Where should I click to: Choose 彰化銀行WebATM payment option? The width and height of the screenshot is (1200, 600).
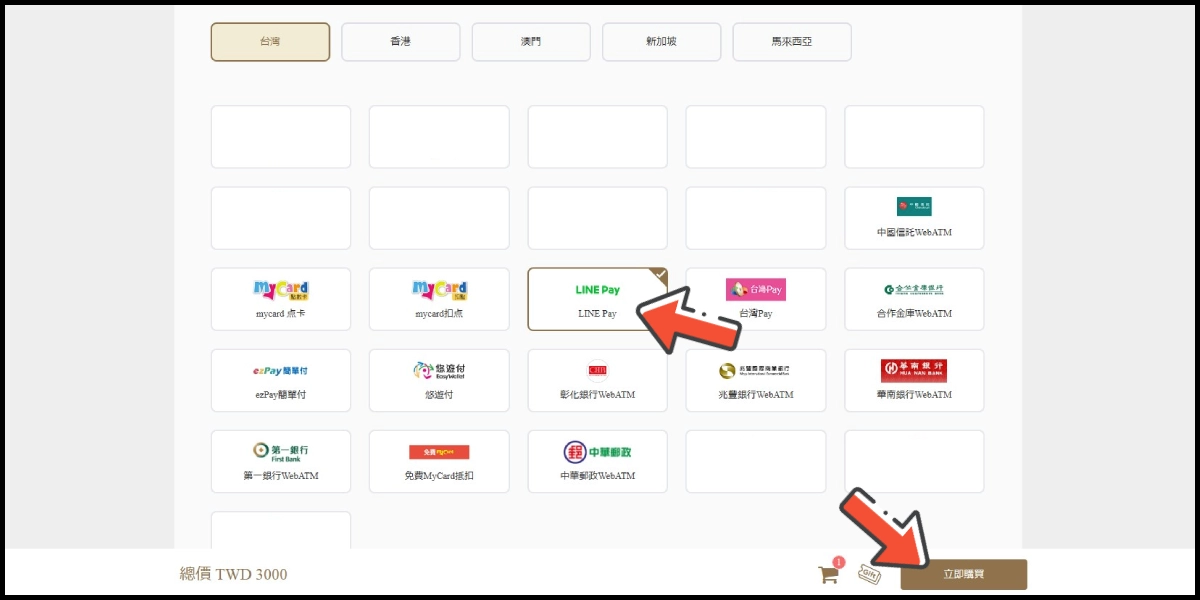[597, 380]
